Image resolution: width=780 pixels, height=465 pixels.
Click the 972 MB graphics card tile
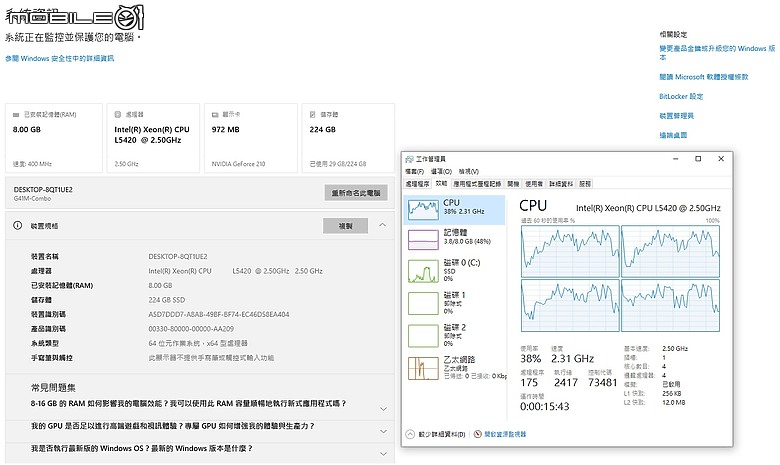[251, 138]
